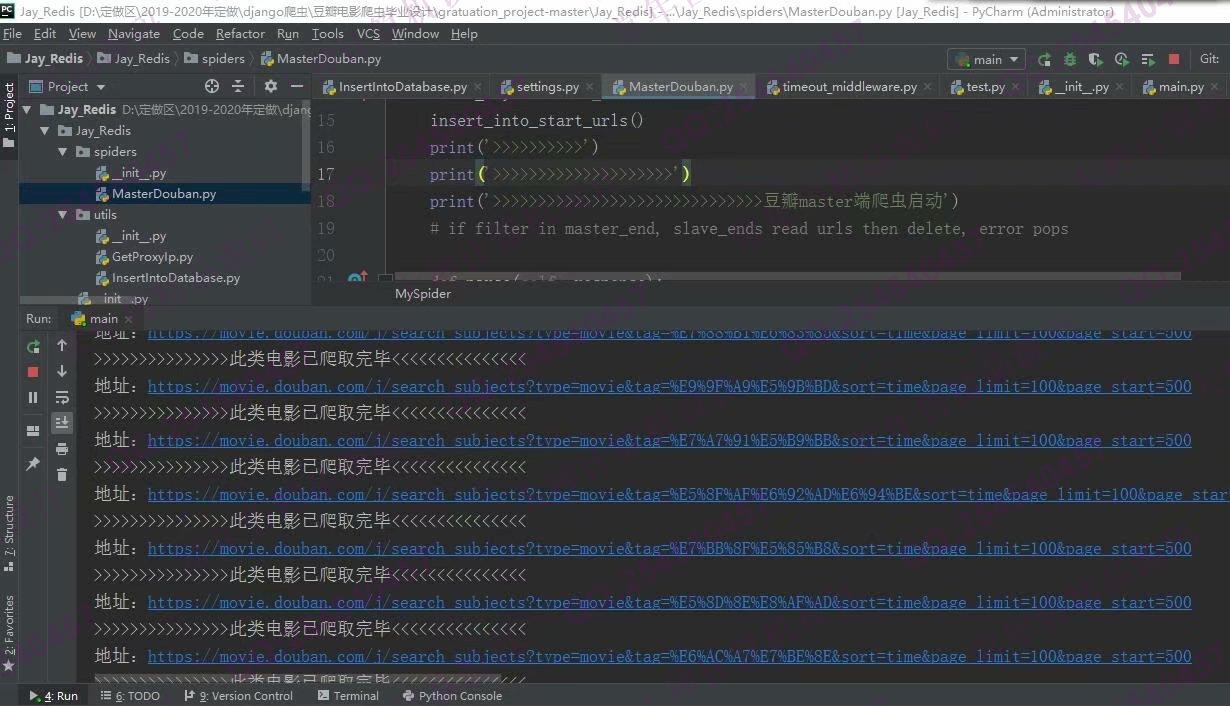Viewport: 1230px width, 706px height.
Task: Close the MasterDouban.py editor tab
Action: click(745, 87)
